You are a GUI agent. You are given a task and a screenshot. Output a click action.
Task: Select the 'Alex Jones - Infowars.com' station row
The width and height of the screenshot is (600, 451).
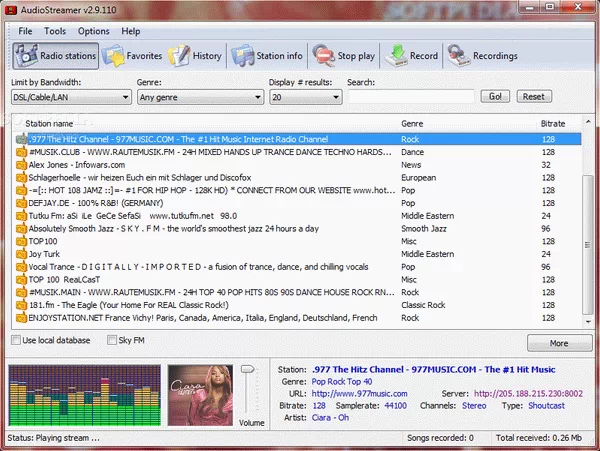pyautogui.click(x=298, y=165)
